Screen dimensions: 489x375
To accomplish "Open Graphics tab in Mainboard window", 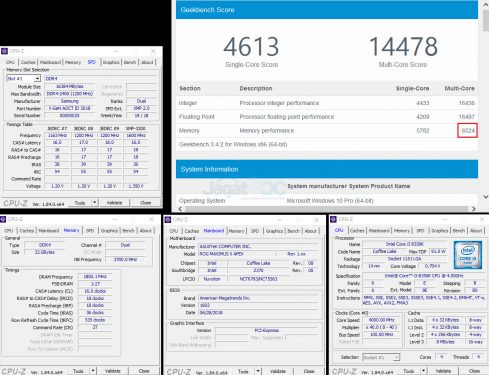I will [x=274, y=231].
